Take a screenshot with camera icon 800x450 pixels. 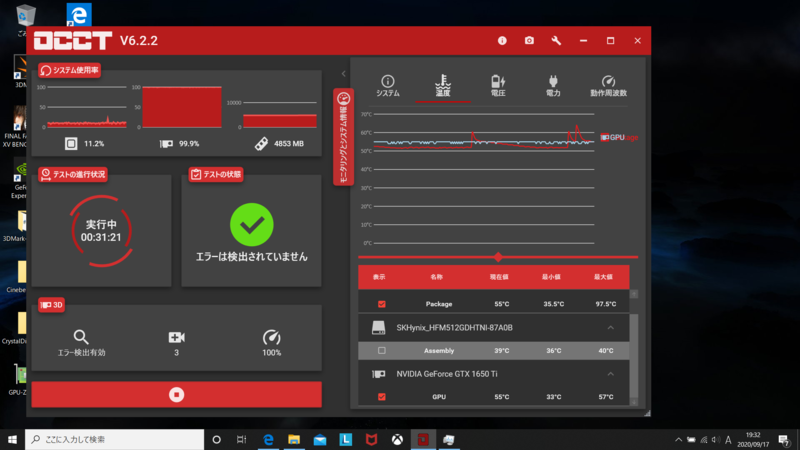tap(529, 40)
